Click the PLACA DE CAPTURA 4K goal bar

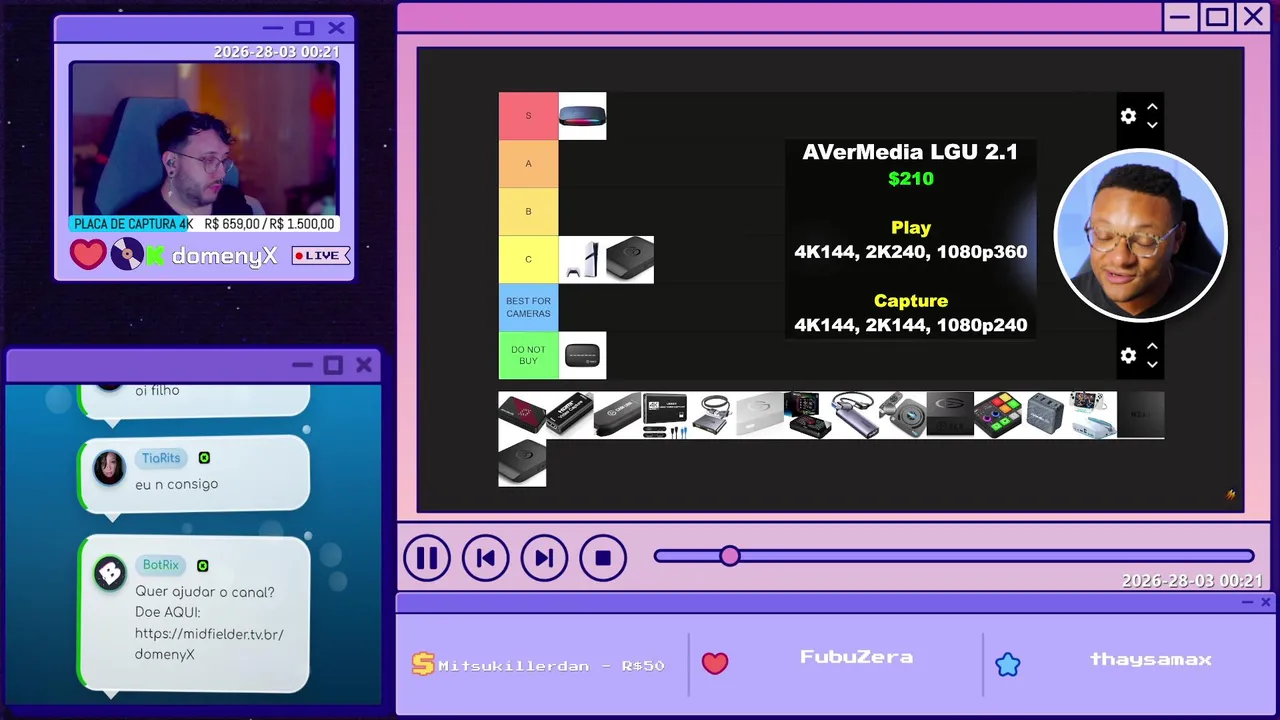pos(204,224)
